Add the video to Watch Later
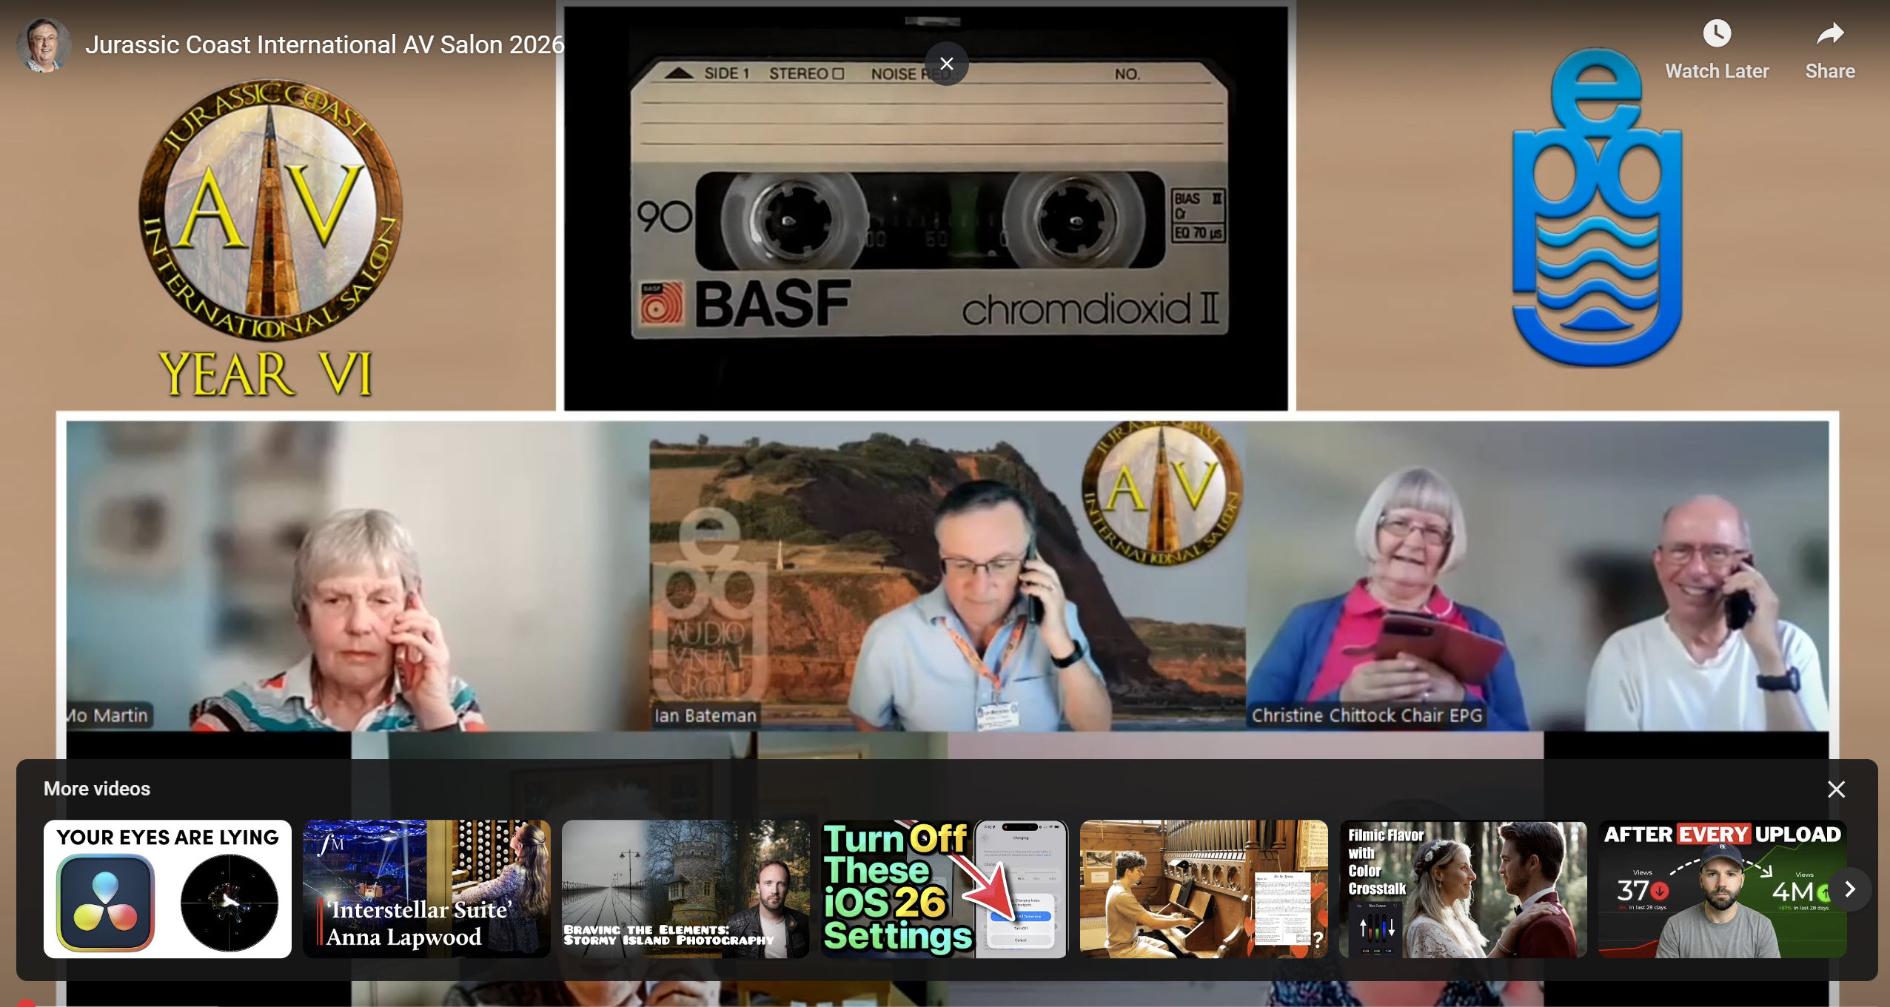The image size is (1890, 1007). point(1716,50)
